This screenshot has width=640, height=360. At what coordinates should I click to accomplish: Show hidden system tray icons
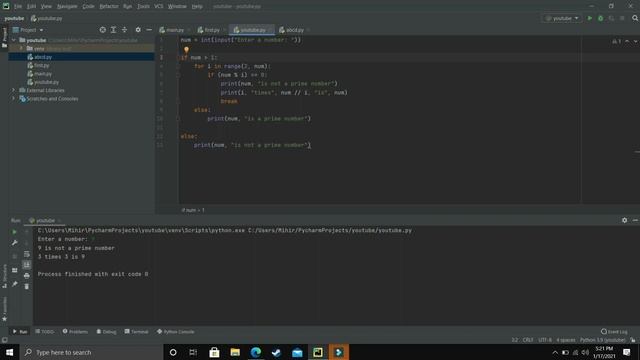(555, 352)
